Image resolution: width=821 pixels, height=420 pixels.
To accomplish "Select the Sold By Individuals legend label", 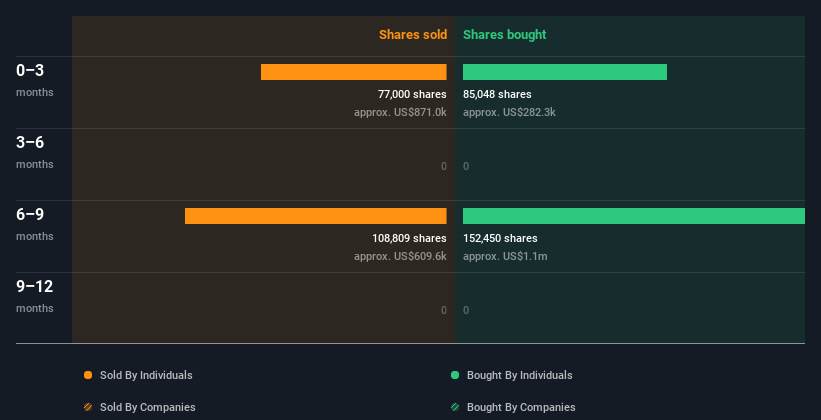I will pos(146,375).
